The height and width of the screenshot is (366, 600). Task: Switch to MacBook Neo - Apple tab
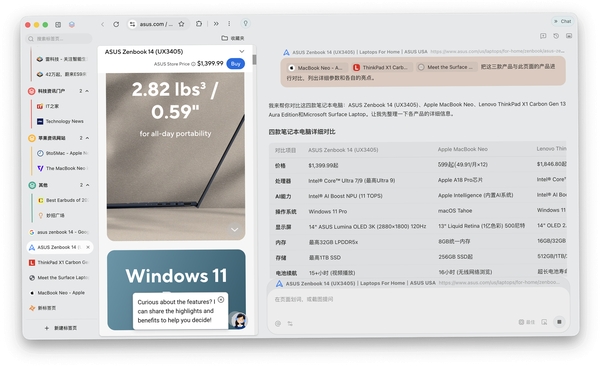[x=59, y=293]
